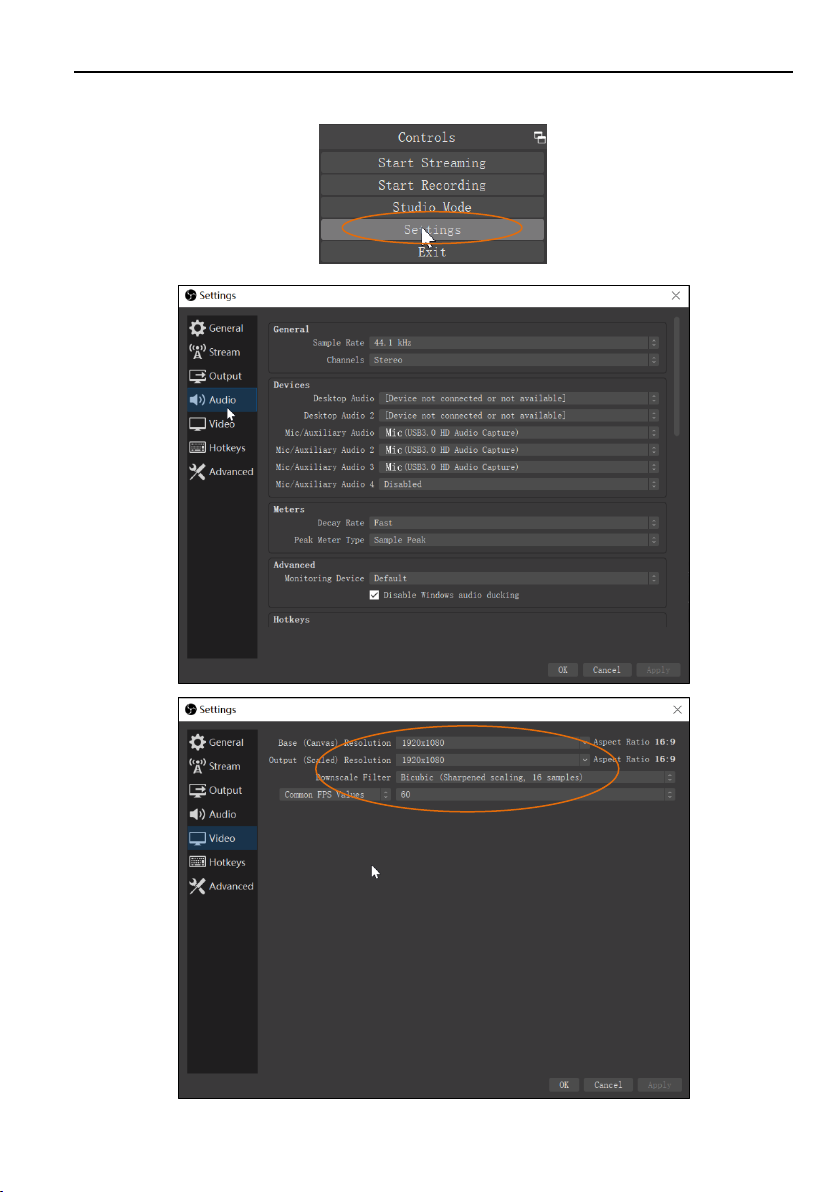This screenshot has height=1192, width=840.
Task: Click Output icon in lower Settings window
Action: [198, 791]
